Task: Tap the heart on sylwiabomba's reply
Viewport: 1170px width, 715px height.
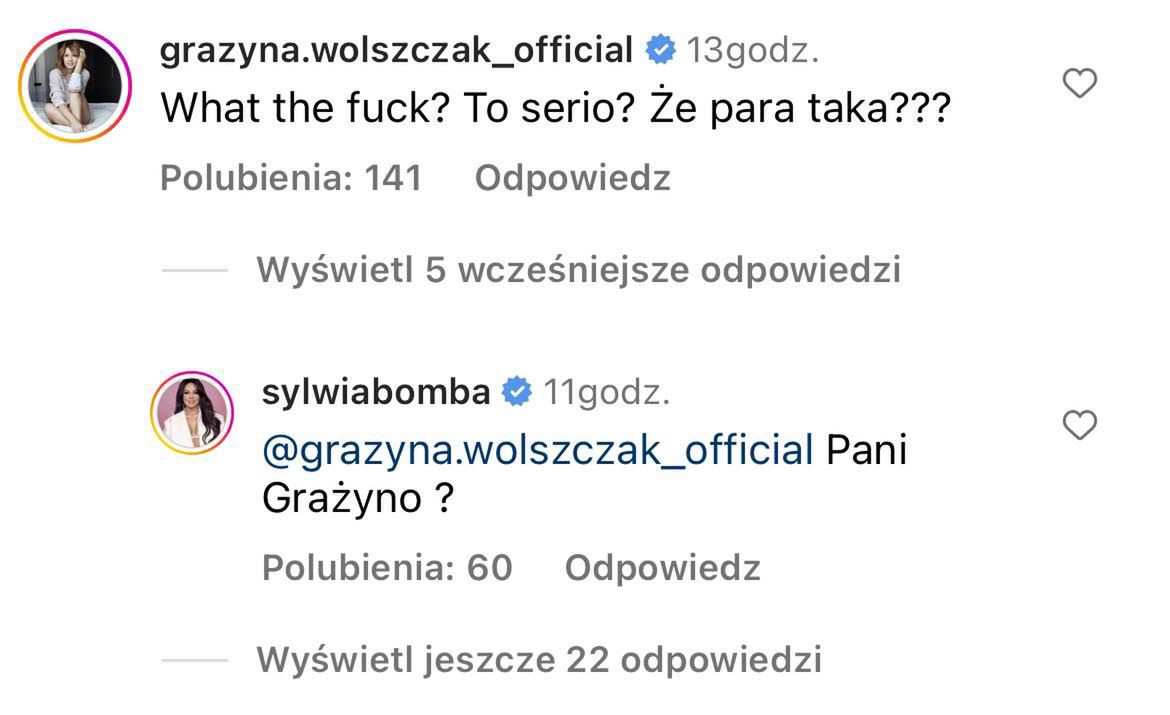Action: (1079, 426)
